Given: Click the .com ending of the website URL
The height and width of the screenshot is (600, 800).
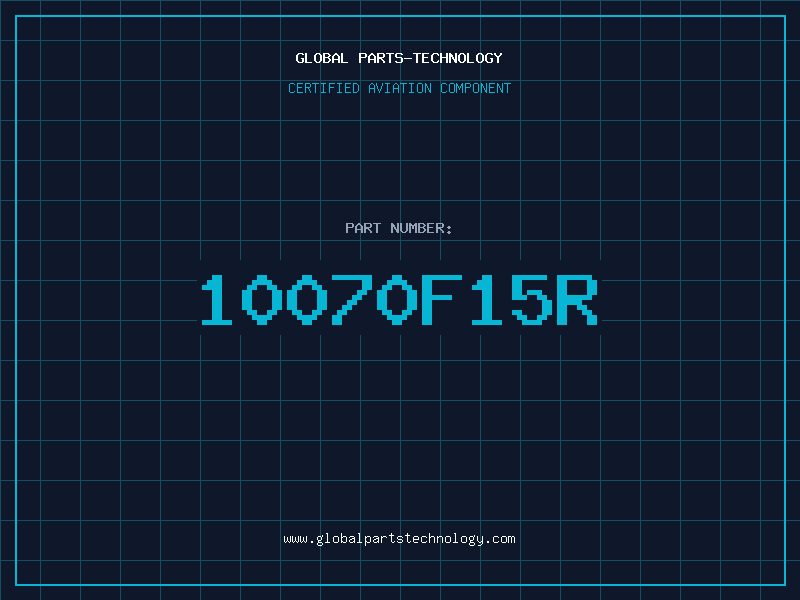Looking at the screenshot, I should point(500,539).
